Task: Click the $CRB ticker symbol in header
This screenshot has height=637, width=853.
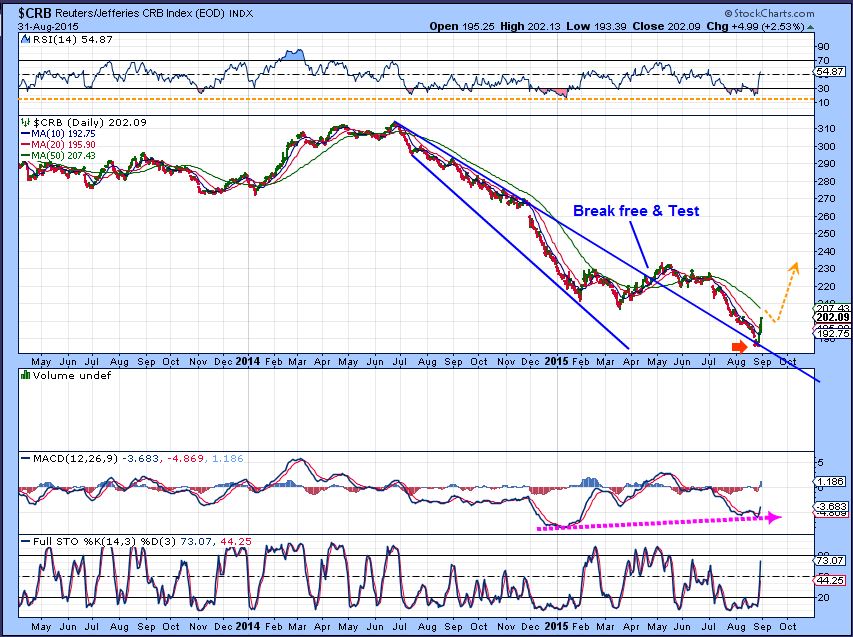Action: (x=35, y=13)
